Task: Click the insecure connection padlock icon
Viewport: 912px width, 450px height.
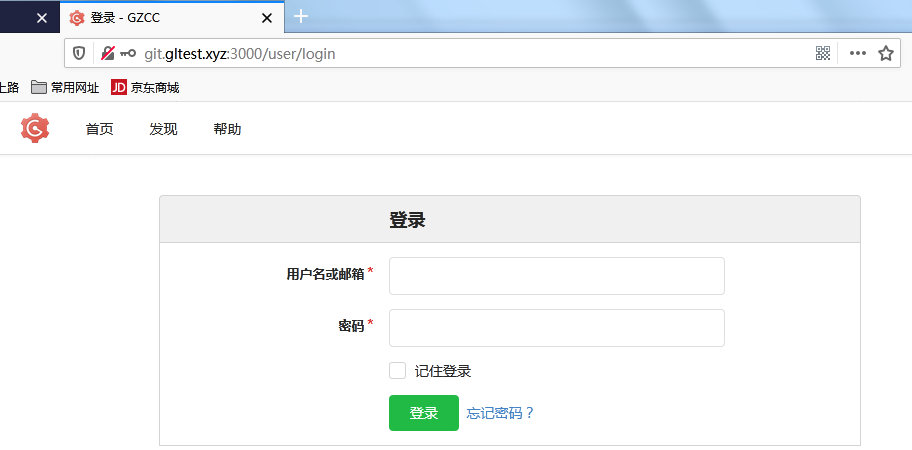Action: pyautogui.click(x=108, y=53)
